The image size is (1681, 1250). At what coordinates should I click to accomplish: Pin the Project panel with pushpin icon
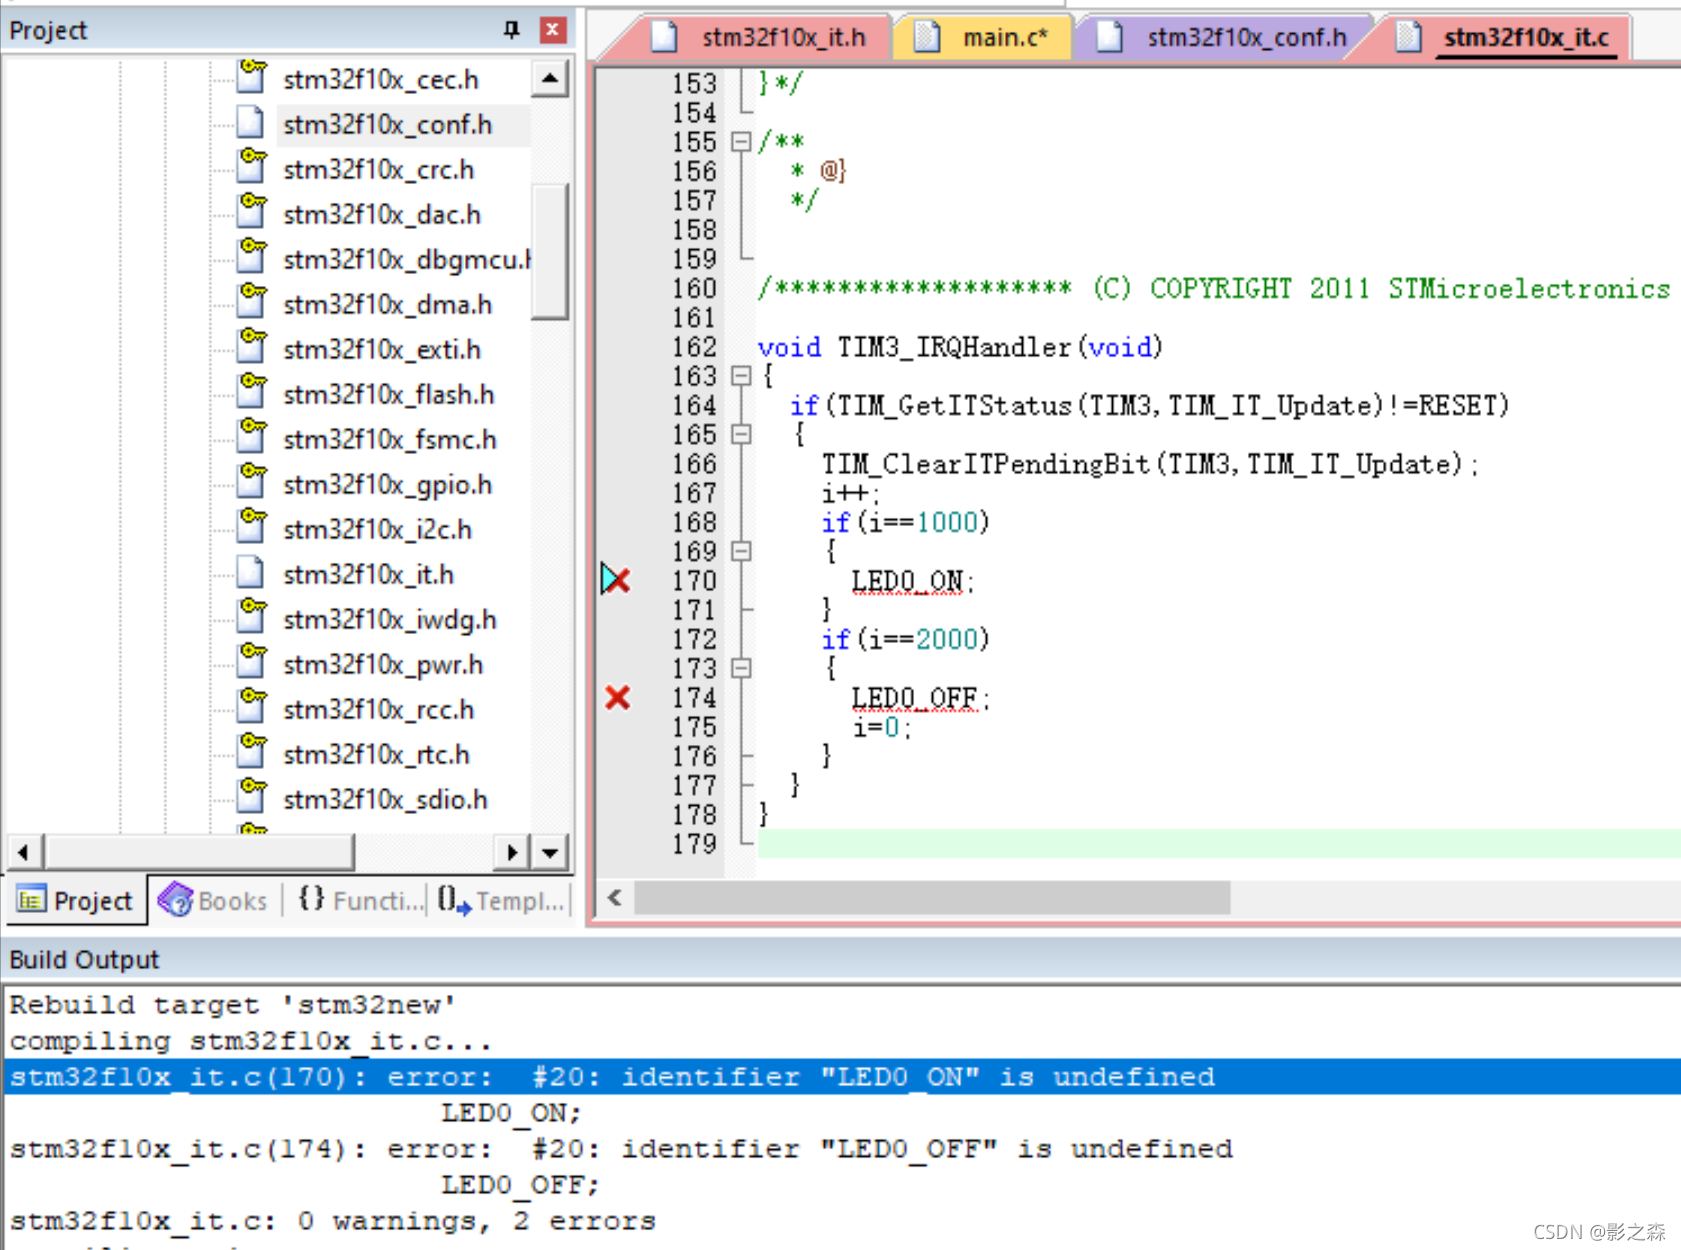click(511, 30)
